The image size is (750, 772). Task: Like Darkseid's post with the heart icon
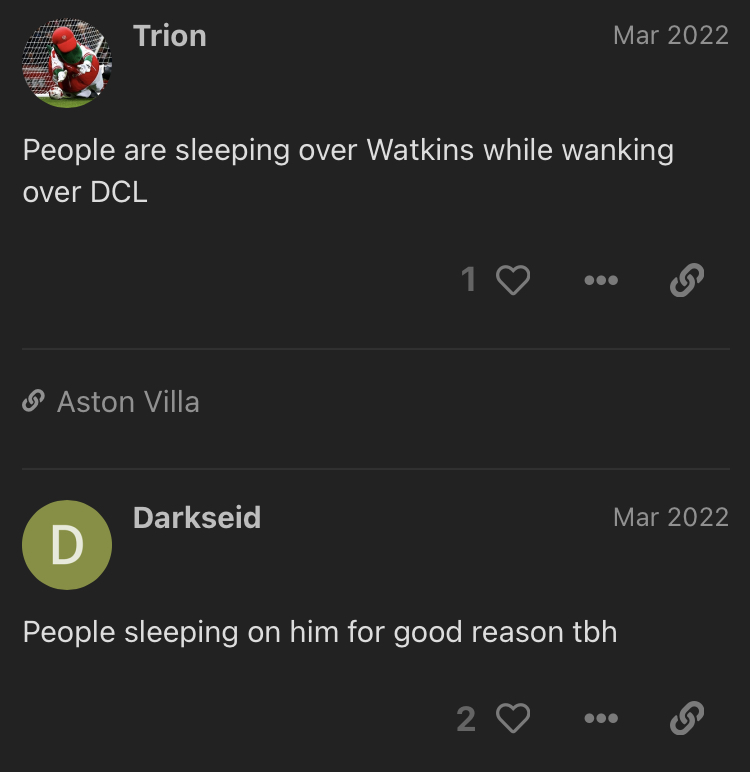pos(513,718)
